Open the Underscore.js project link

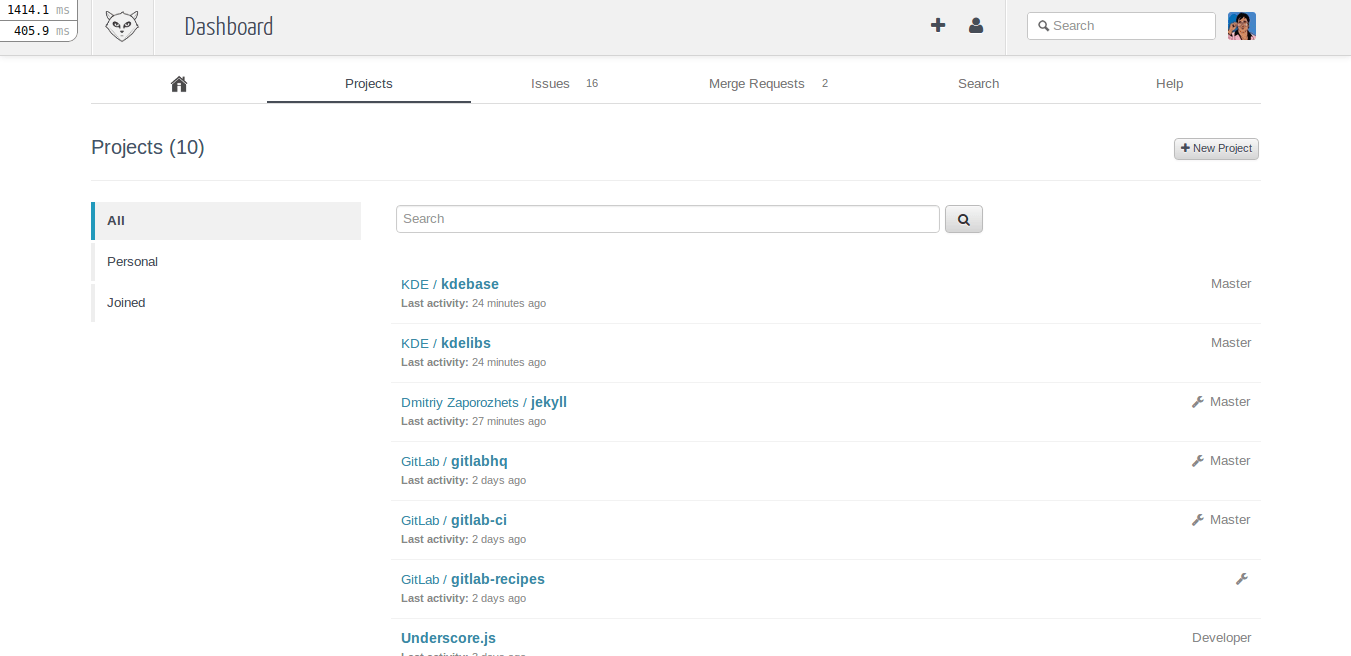(448, 638)
